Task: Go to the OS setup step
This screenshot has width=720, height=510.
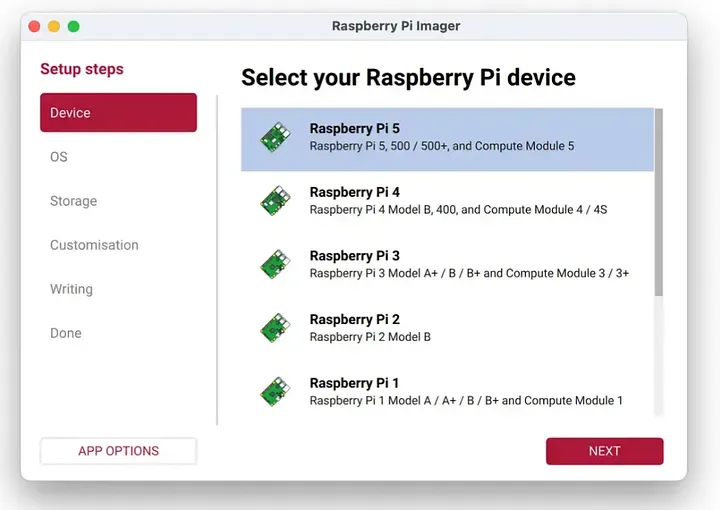Action: tap(59, 157)
